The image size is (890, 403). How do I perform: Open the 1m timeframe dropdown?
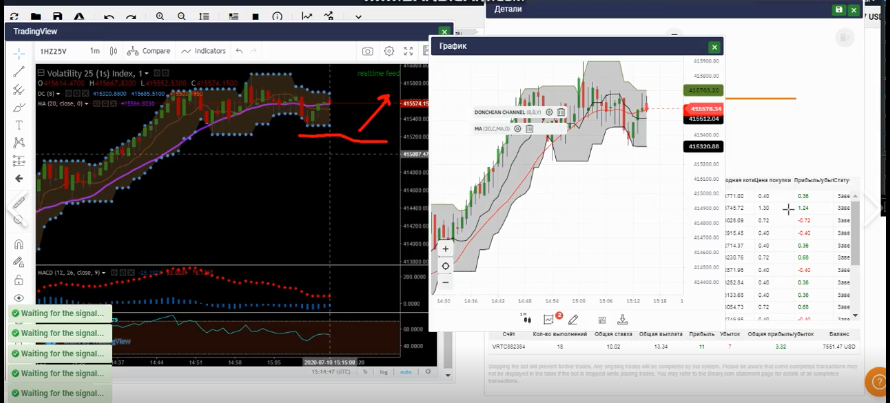95,51
